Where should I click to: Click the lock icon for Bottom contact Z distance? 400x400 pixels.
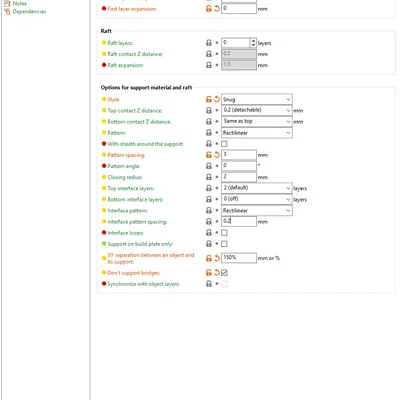pyautogui.click(x=209, y=121)
